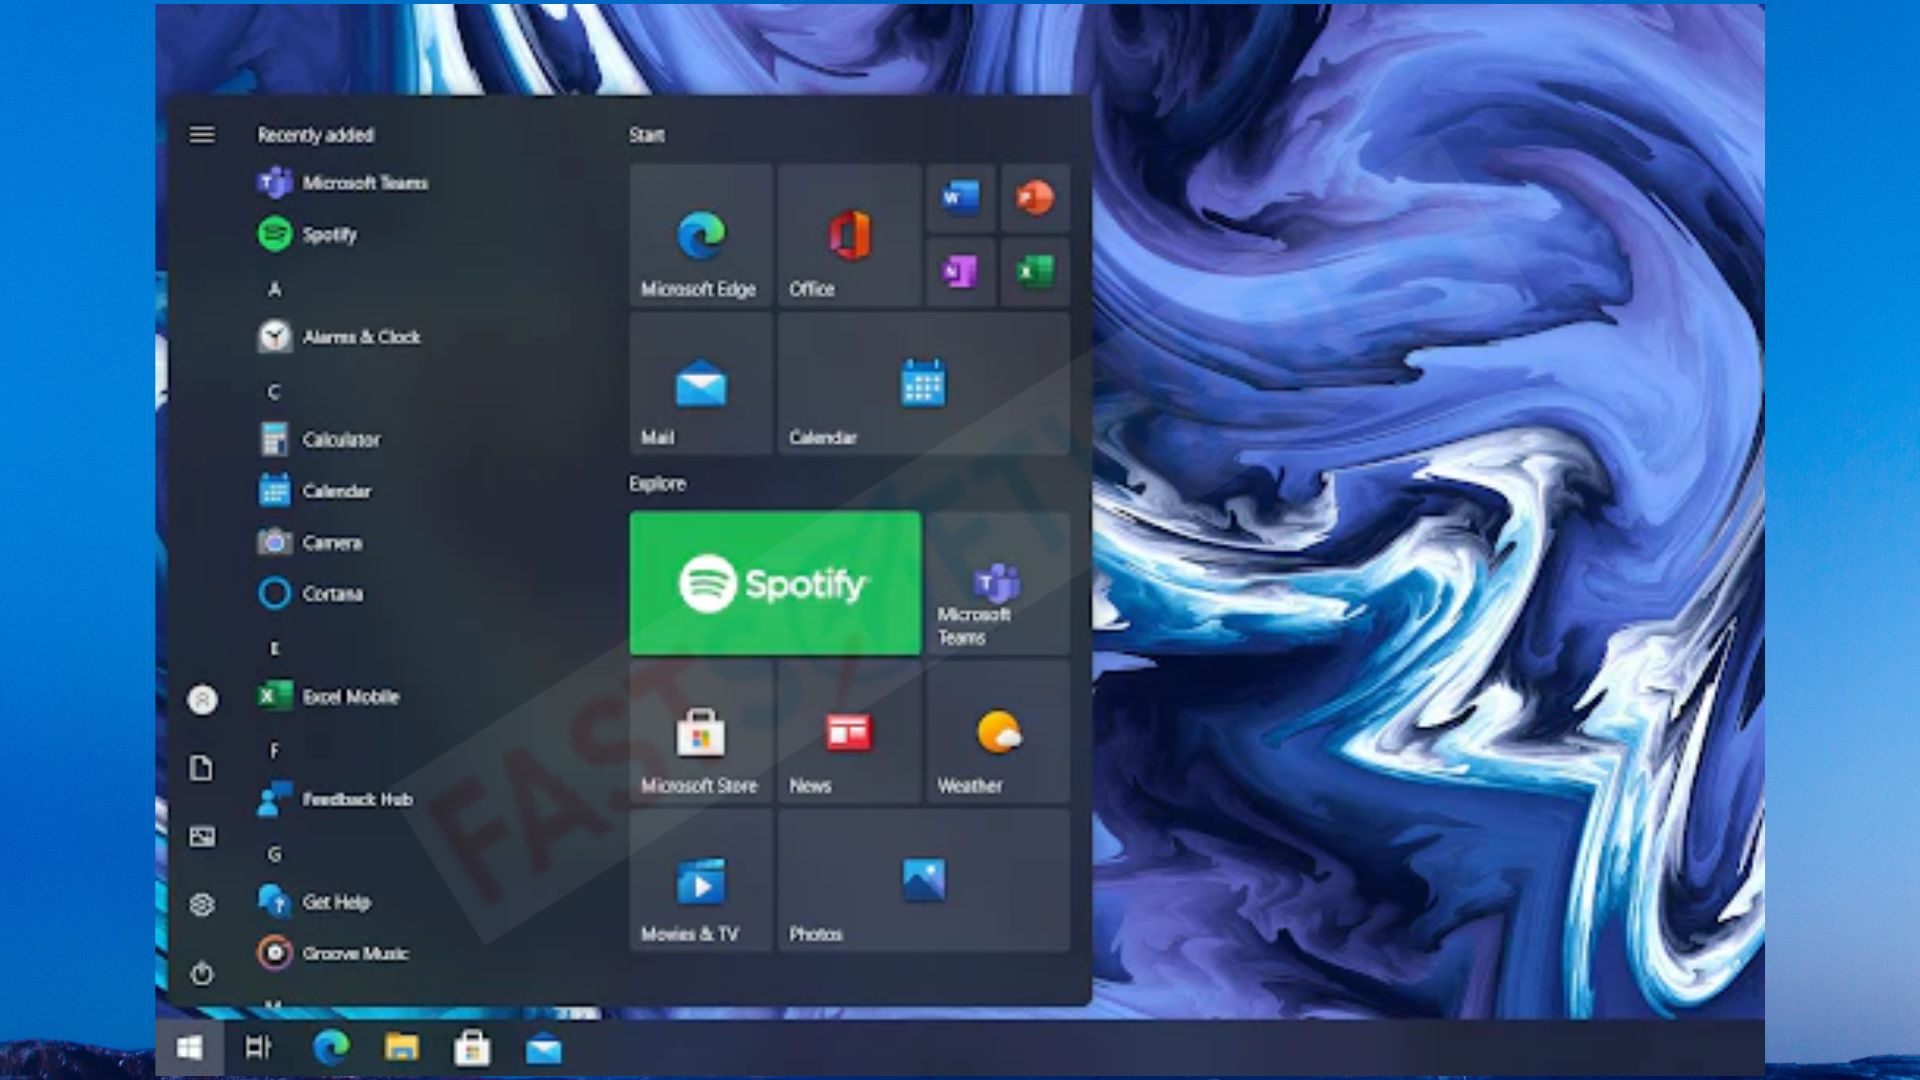
Task: Open the Word small tile
Action: point(960,198)
